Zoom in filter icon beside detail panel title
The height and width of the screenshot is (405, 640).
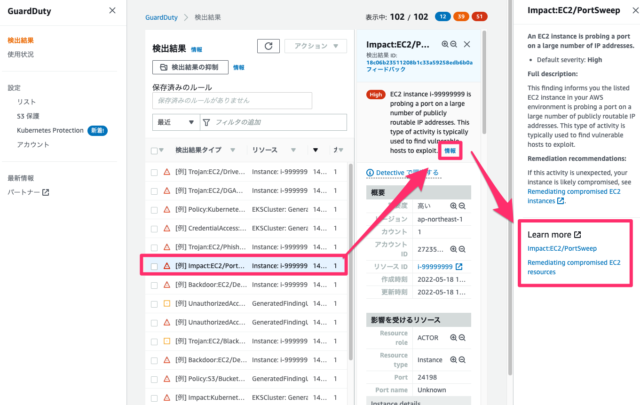(445, 44)
